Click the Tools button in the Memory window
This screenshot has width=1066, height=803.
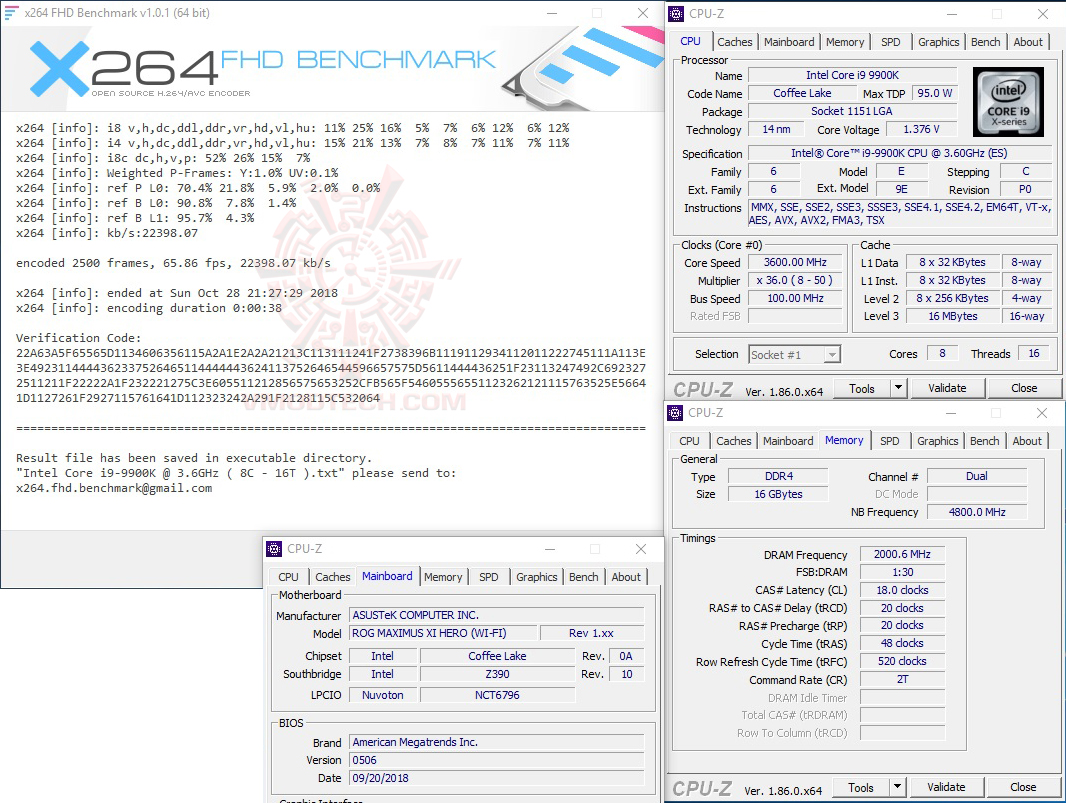pos(861,787)
